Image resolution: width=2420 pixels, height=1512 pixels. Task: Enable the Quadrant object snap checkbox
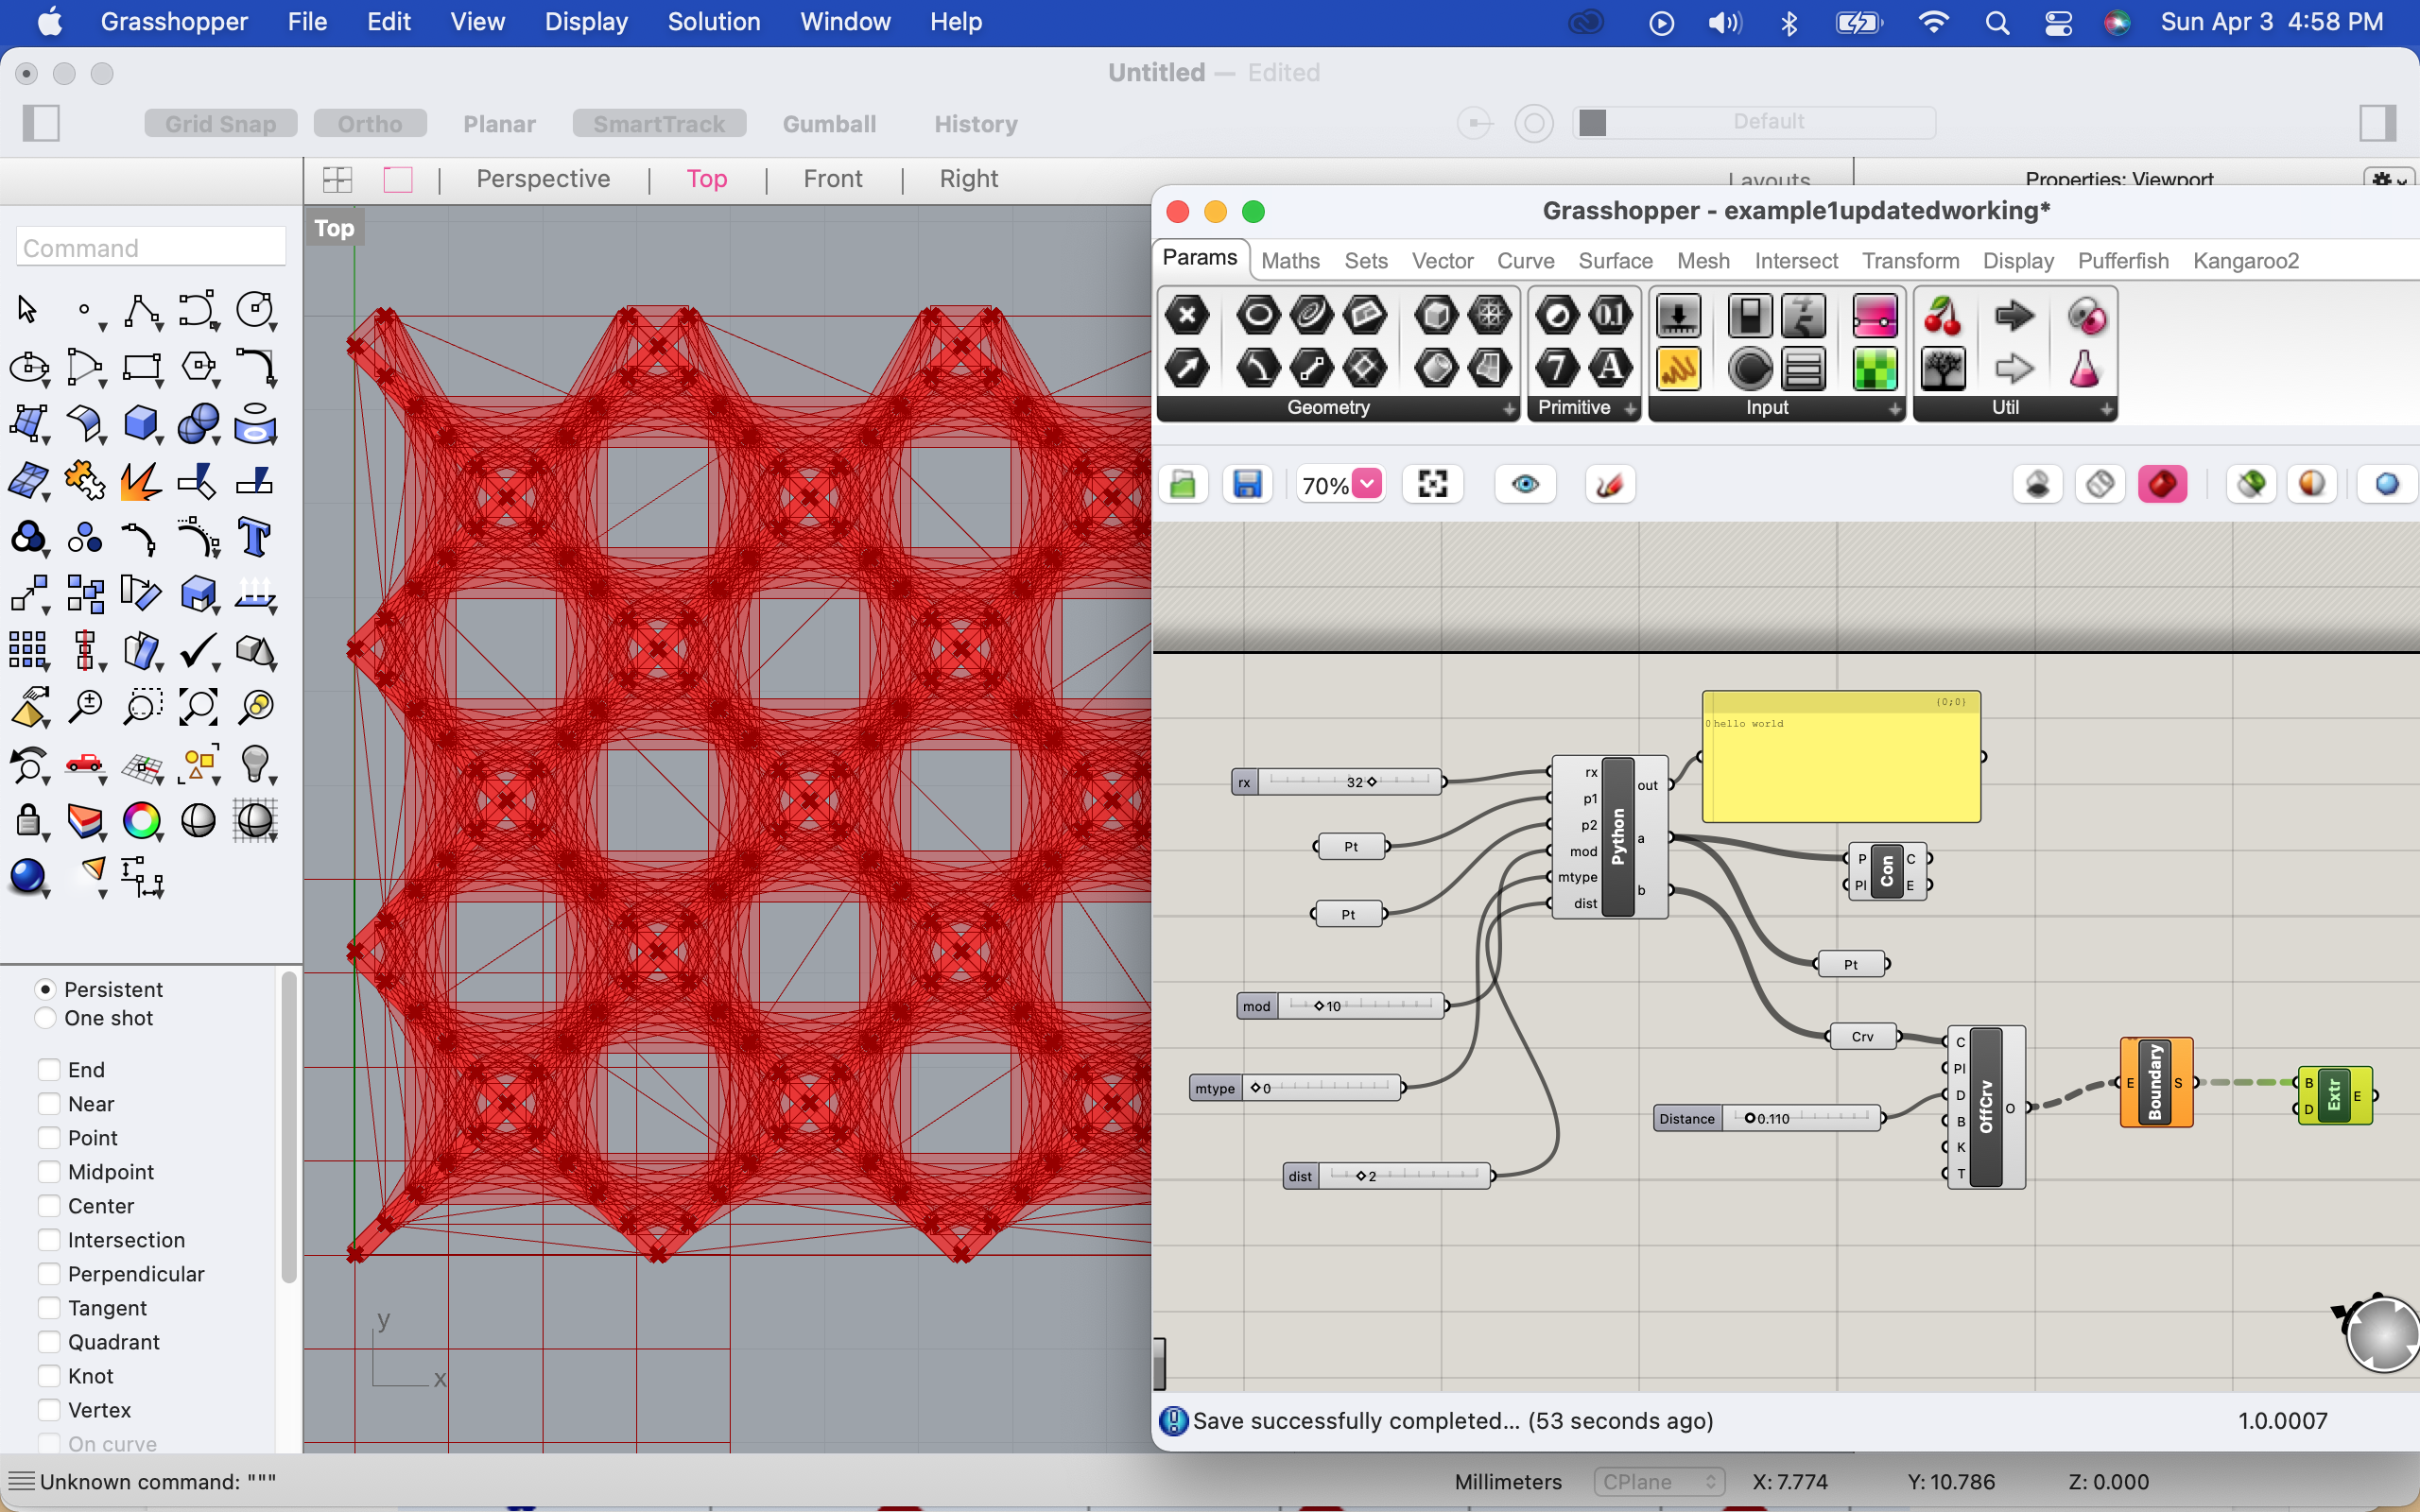(x=49, y=1342)
